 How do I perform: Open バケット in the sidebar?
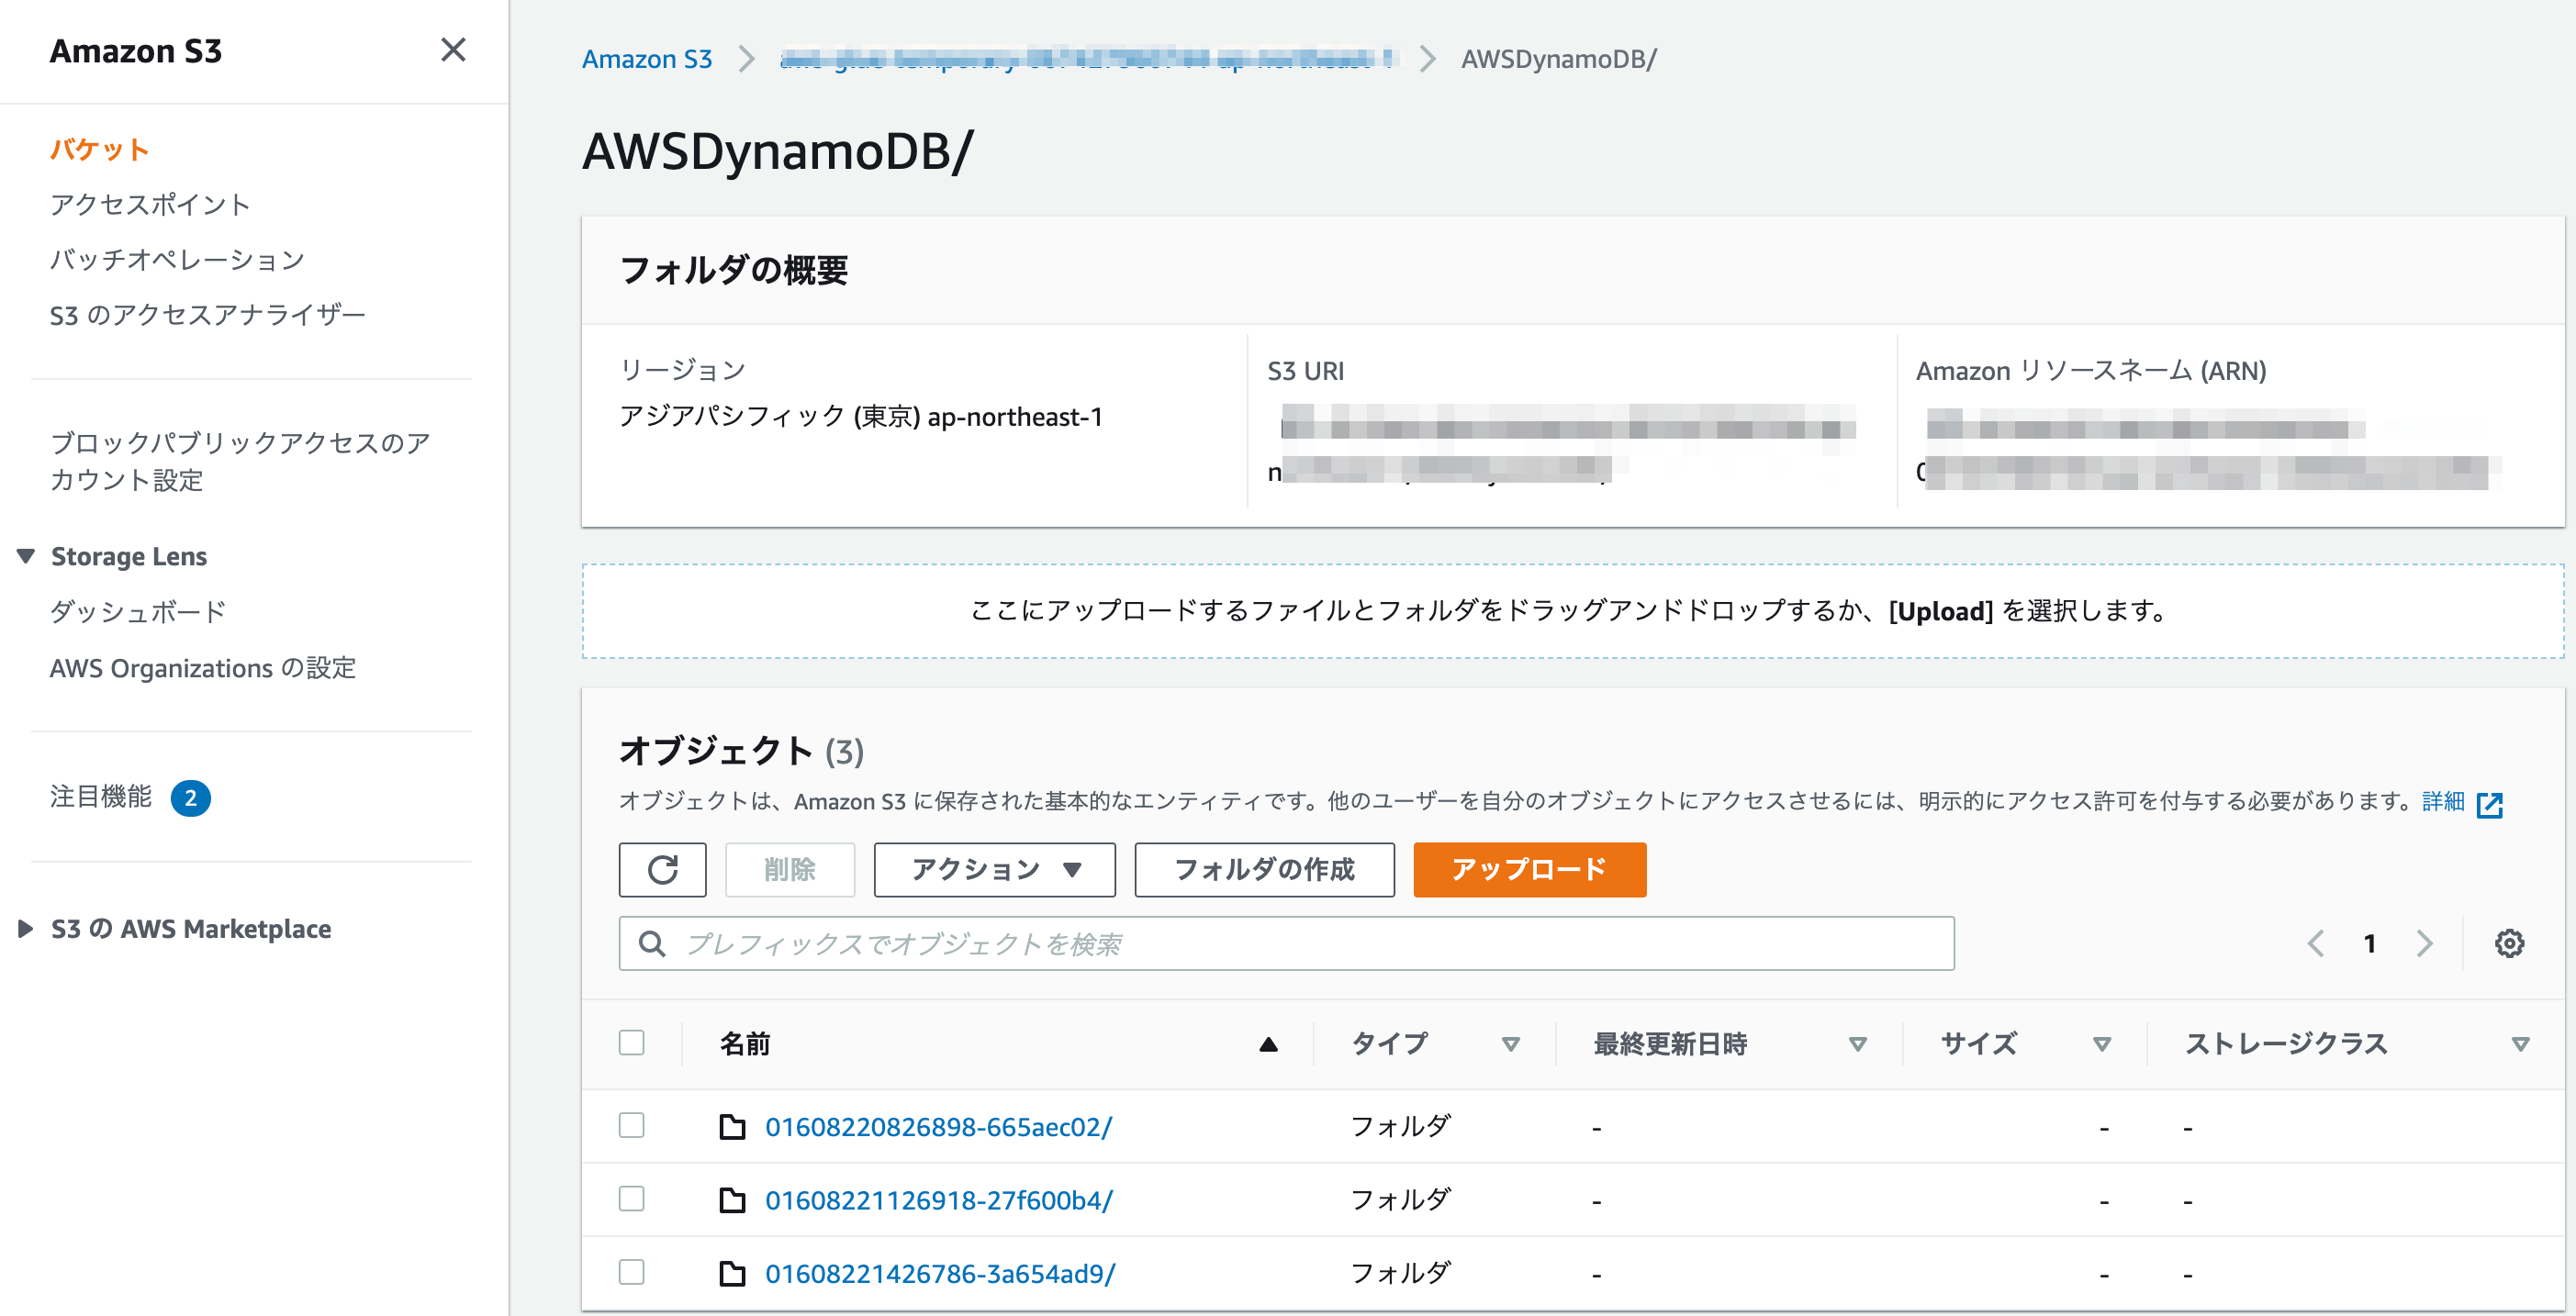(99, 149)
